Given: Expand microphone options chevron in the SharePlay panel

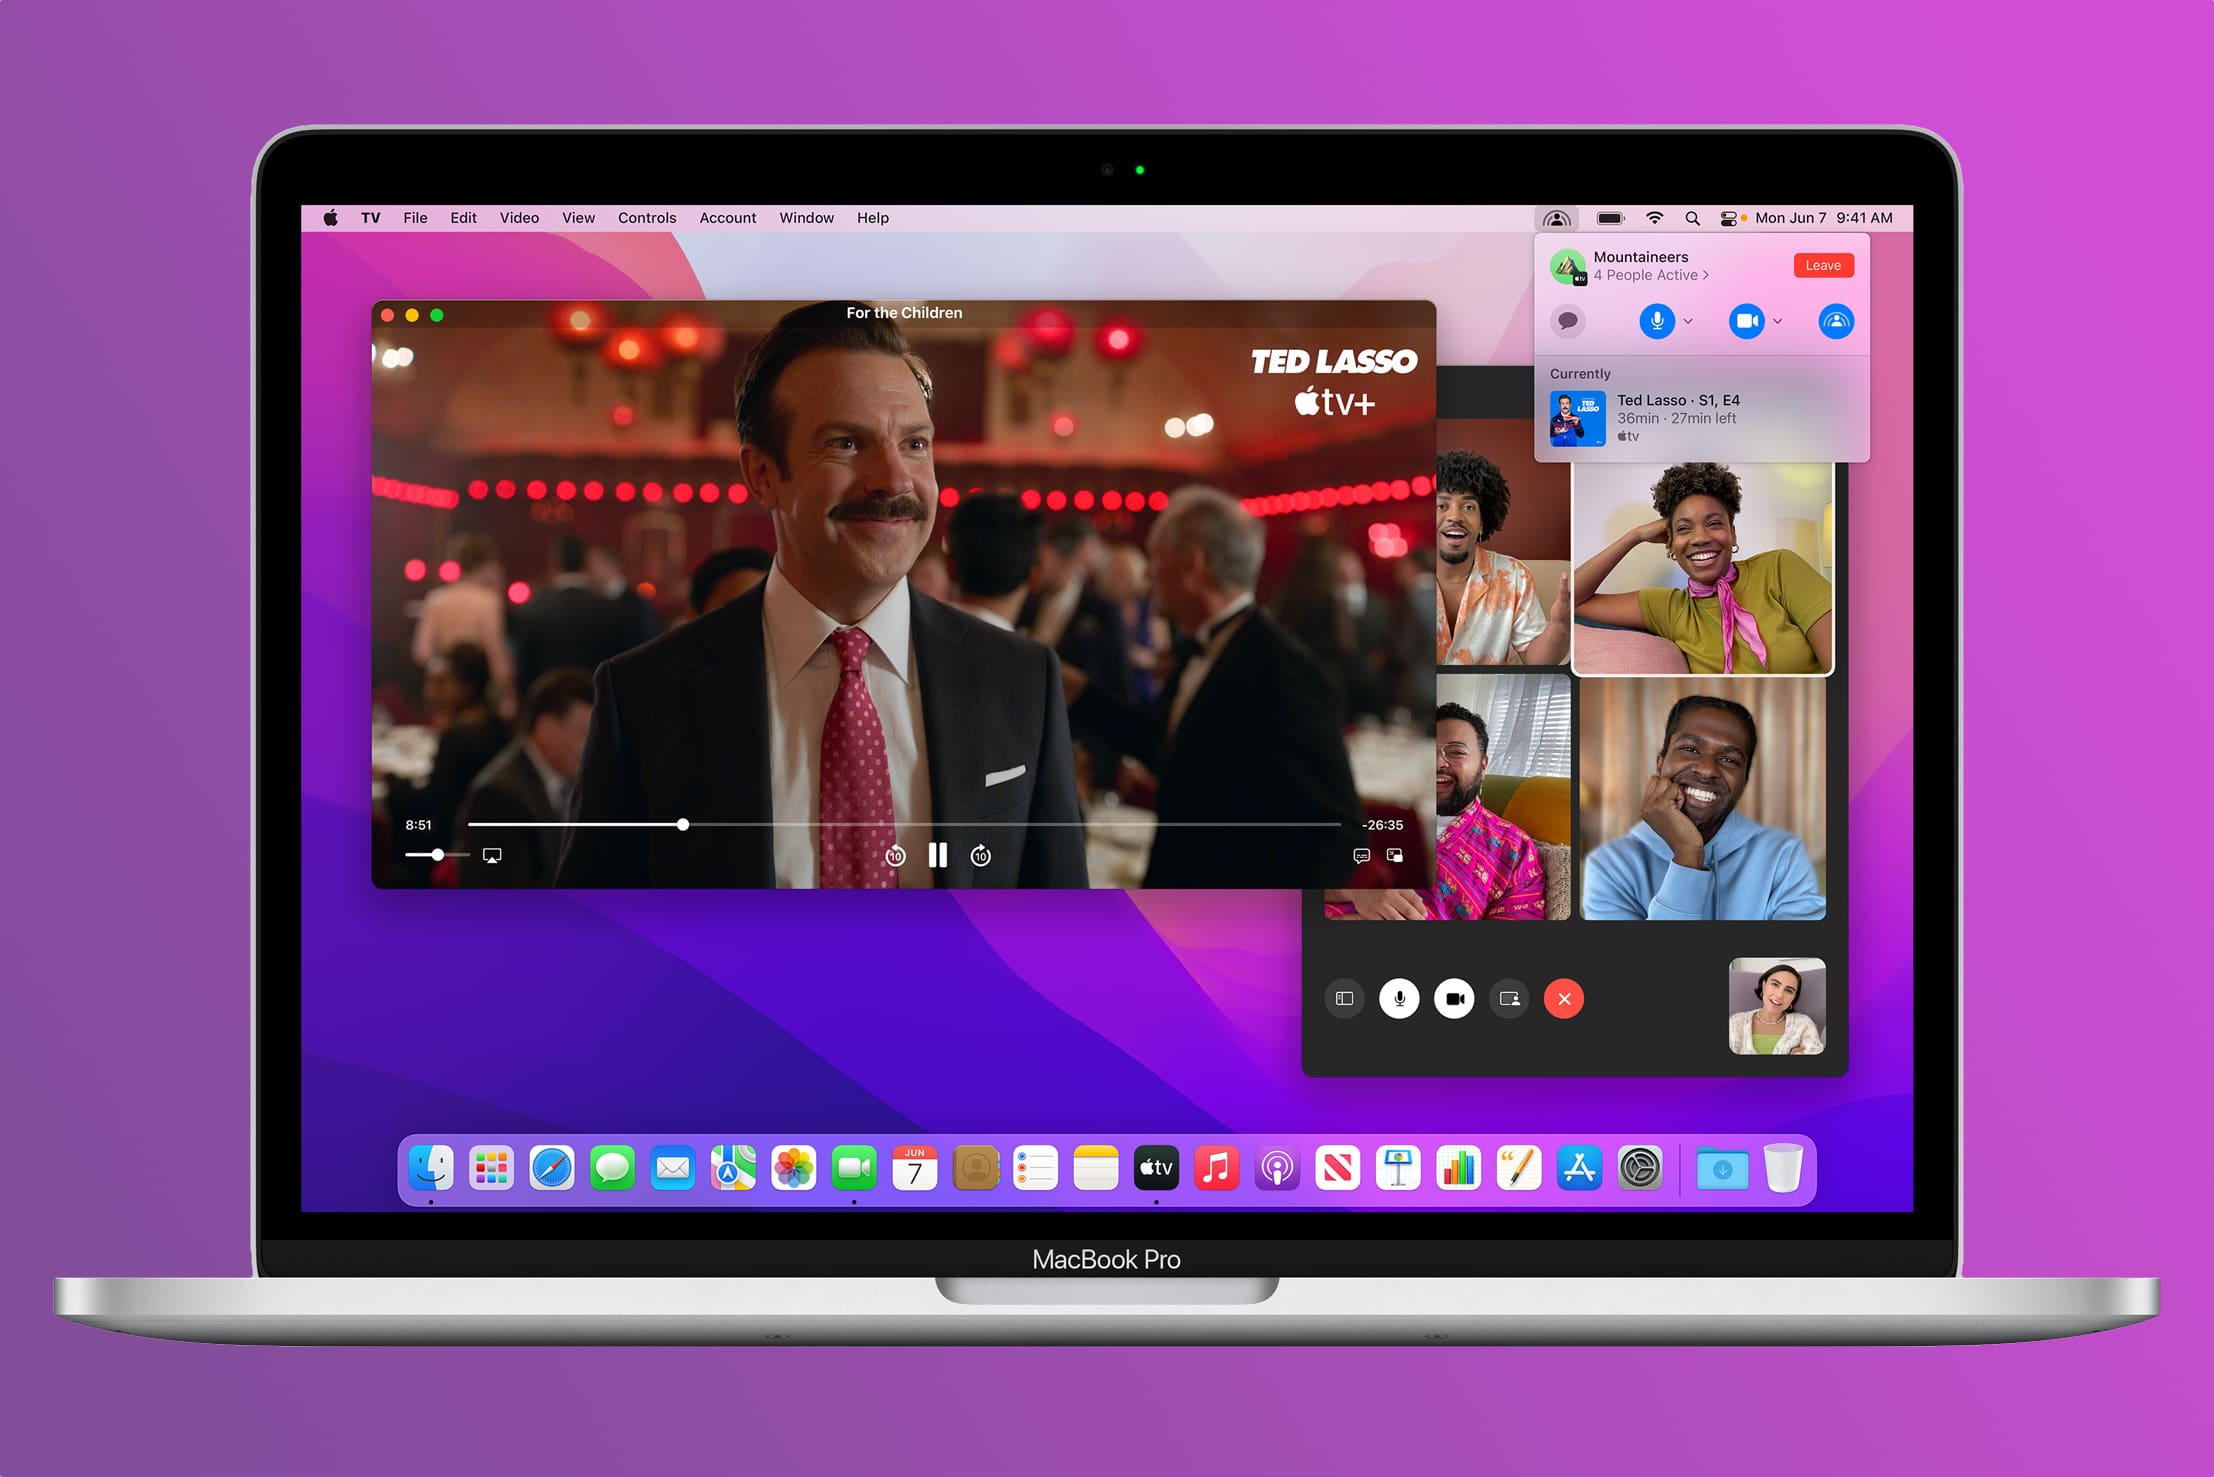Looking at the screenshot, I should click(1689, 321).
